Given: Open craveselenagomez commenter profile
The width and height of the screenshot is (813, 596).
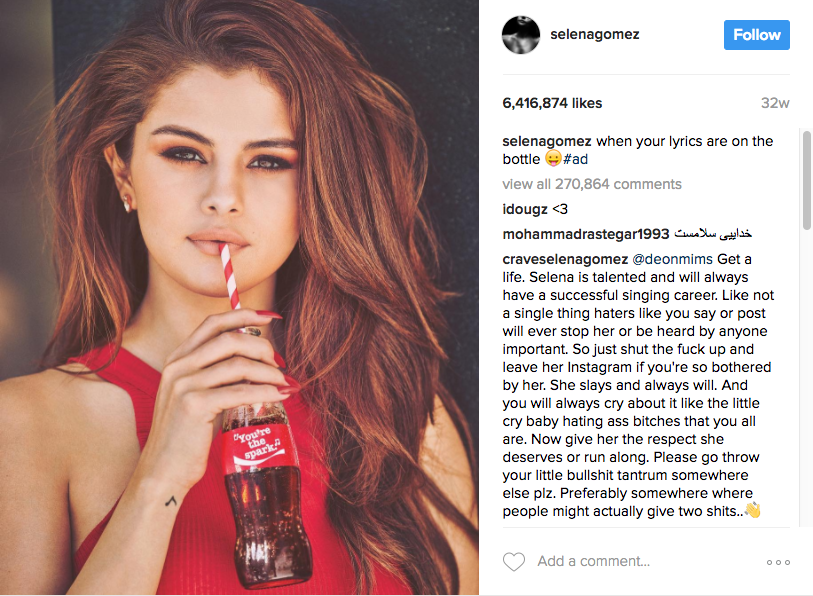Looking at the screenshot, I should (x=565, y=259).
